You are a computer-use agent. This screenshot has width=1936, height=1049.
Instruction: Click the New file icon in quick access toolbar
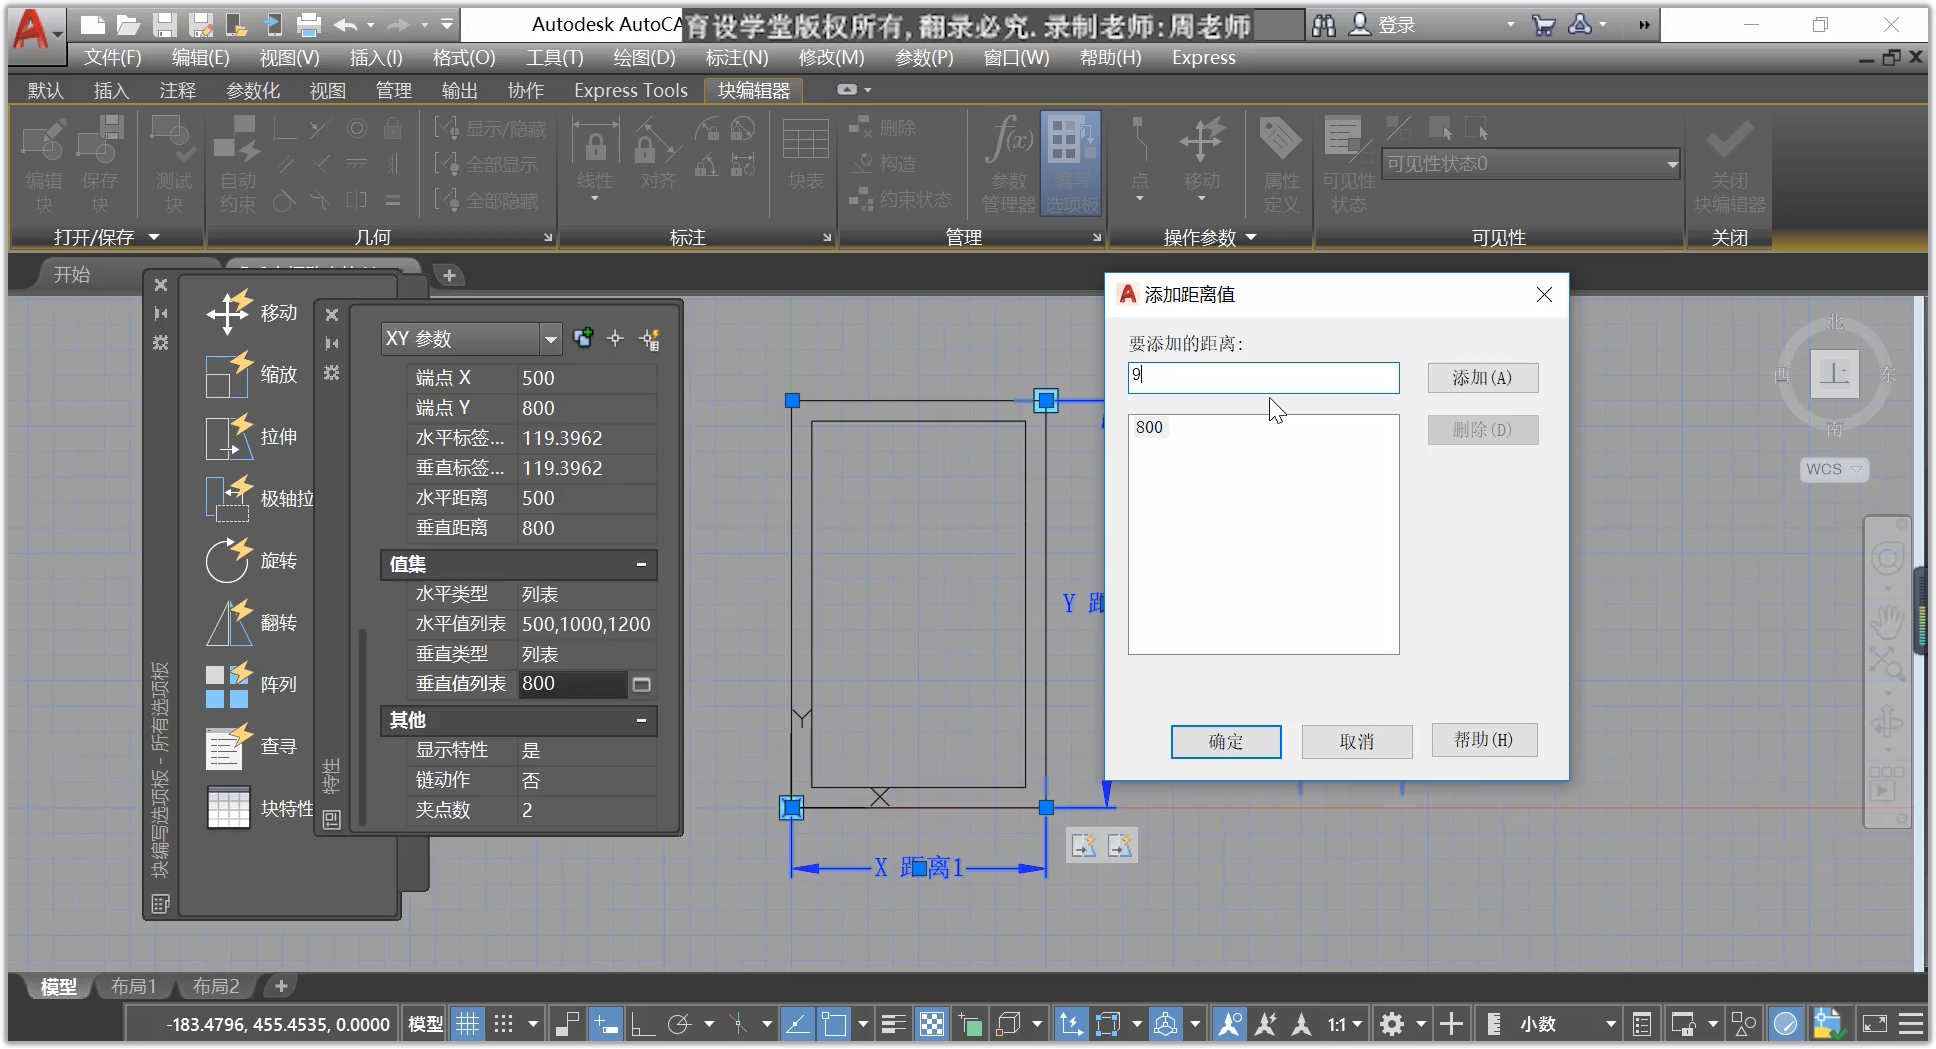(x=92, y=25)
